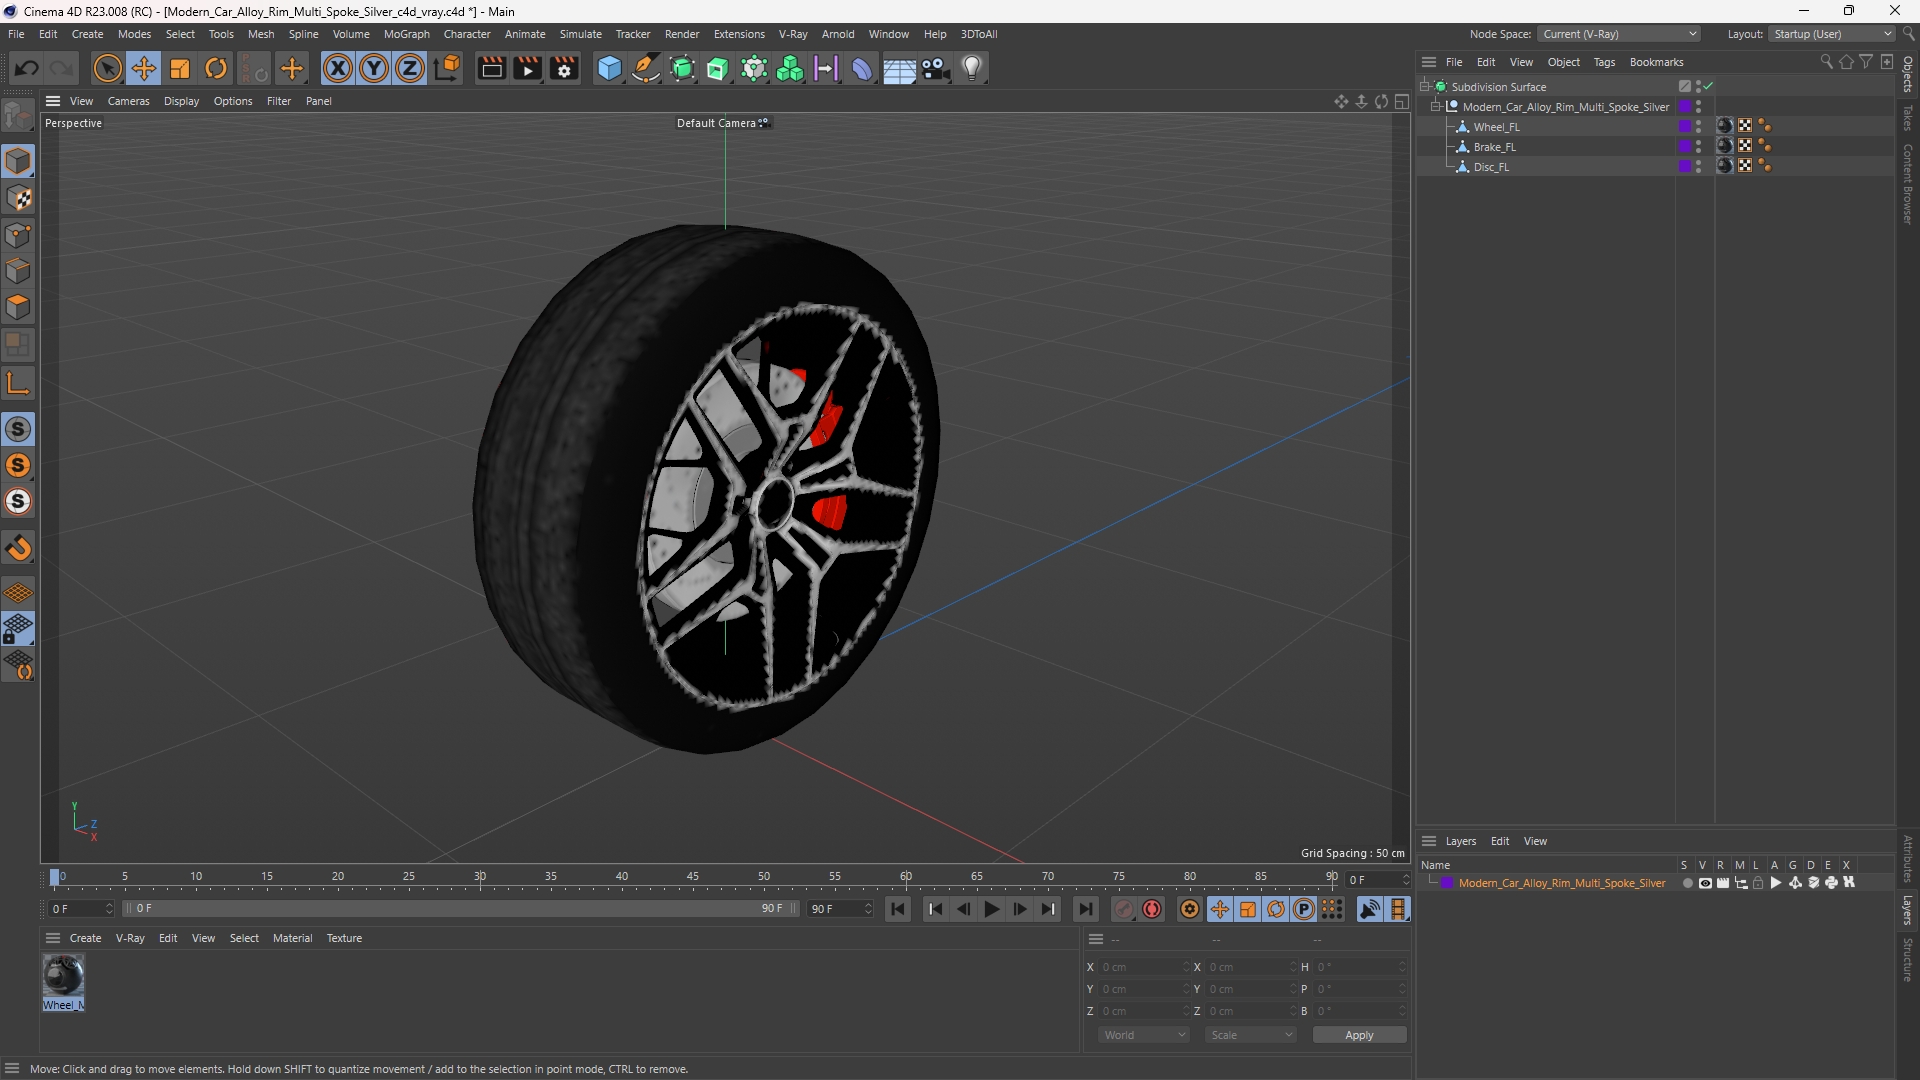The image size is (1920, 1080).
Task: Open Material Manager Texture menu
Action: (344, 938)
